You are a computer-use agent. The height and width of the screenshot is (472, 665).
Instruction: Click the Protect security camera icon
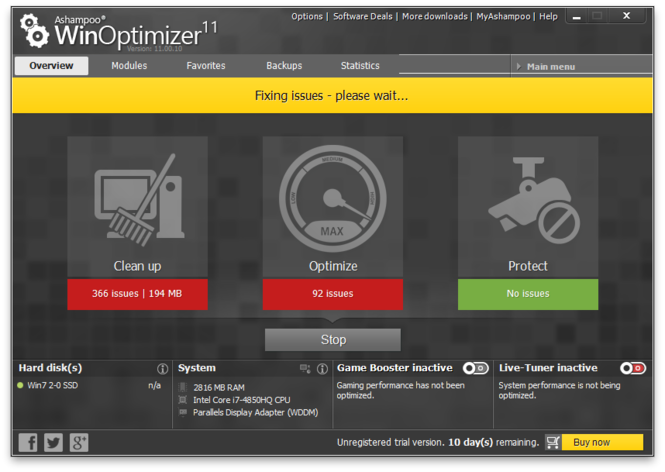tap(534, 200)
